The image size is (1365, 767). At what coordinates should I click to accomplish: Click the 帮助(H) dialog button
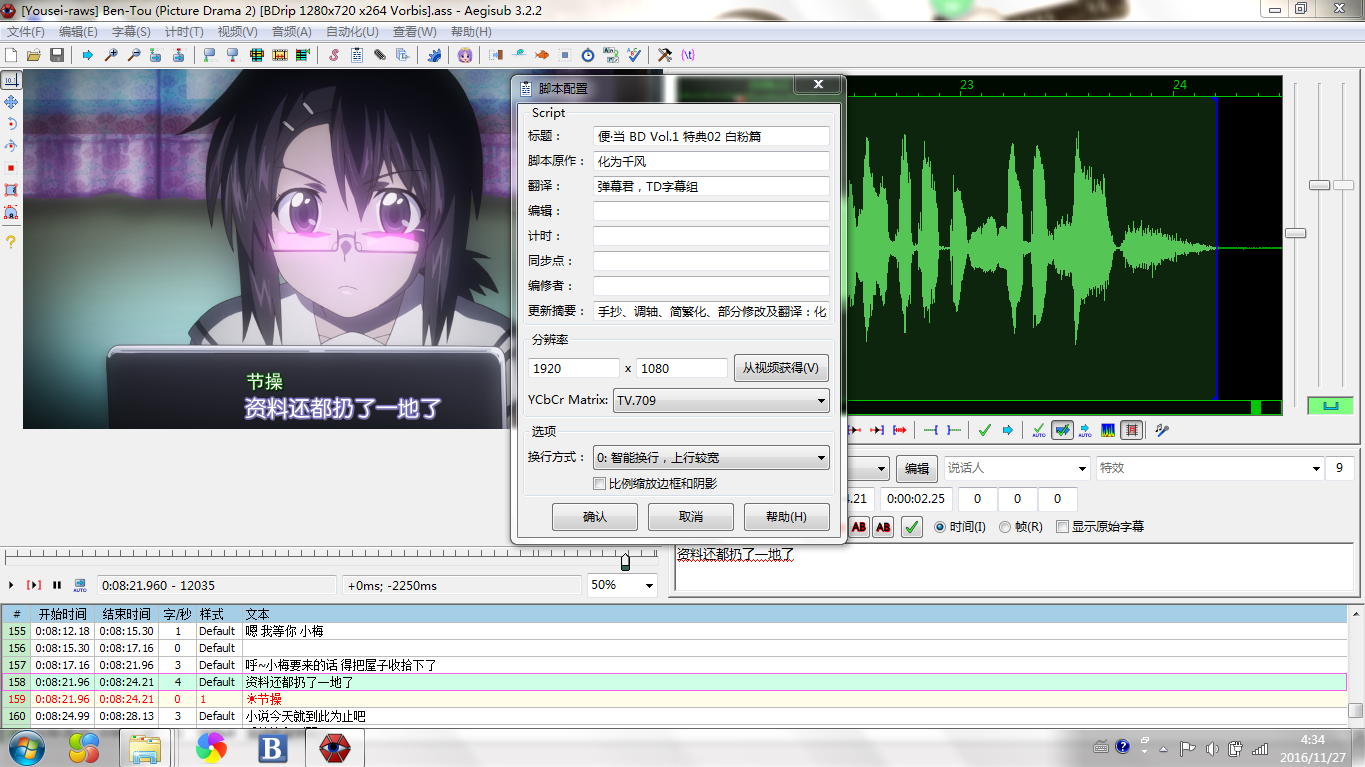pos(787,517)
